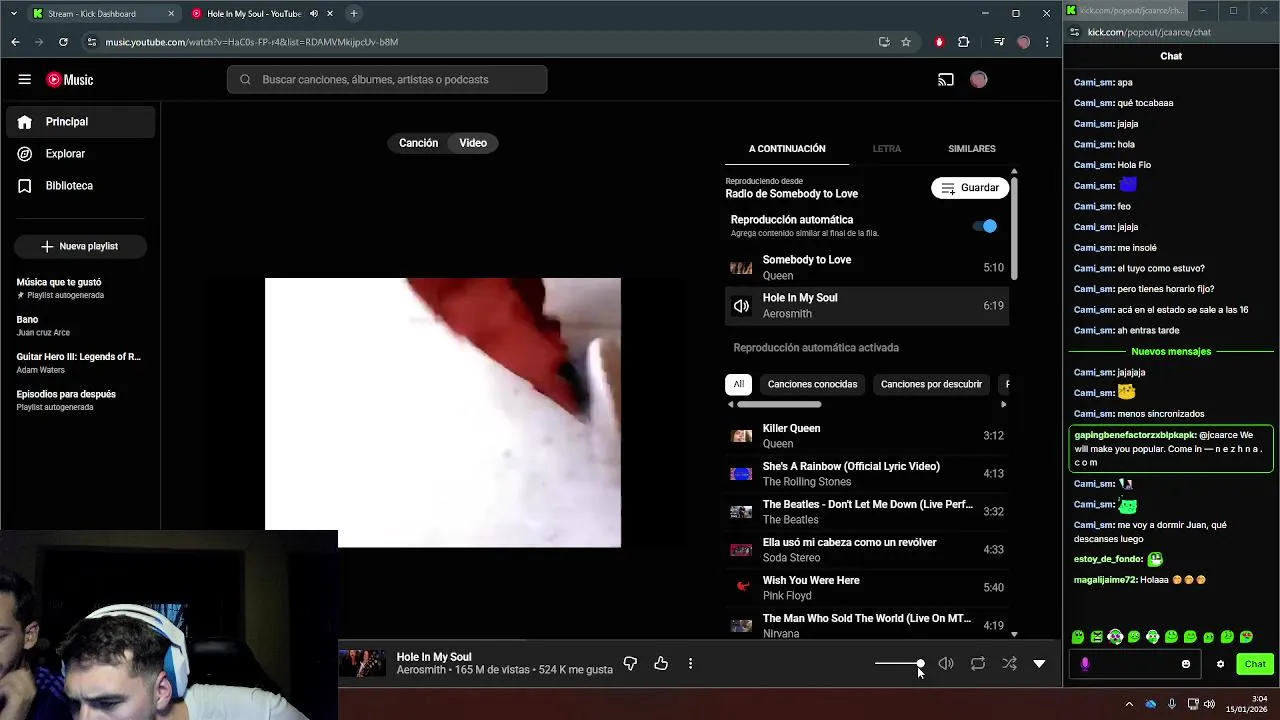Open browser media controls icon

pyautogui.click(x=998, y=42)
